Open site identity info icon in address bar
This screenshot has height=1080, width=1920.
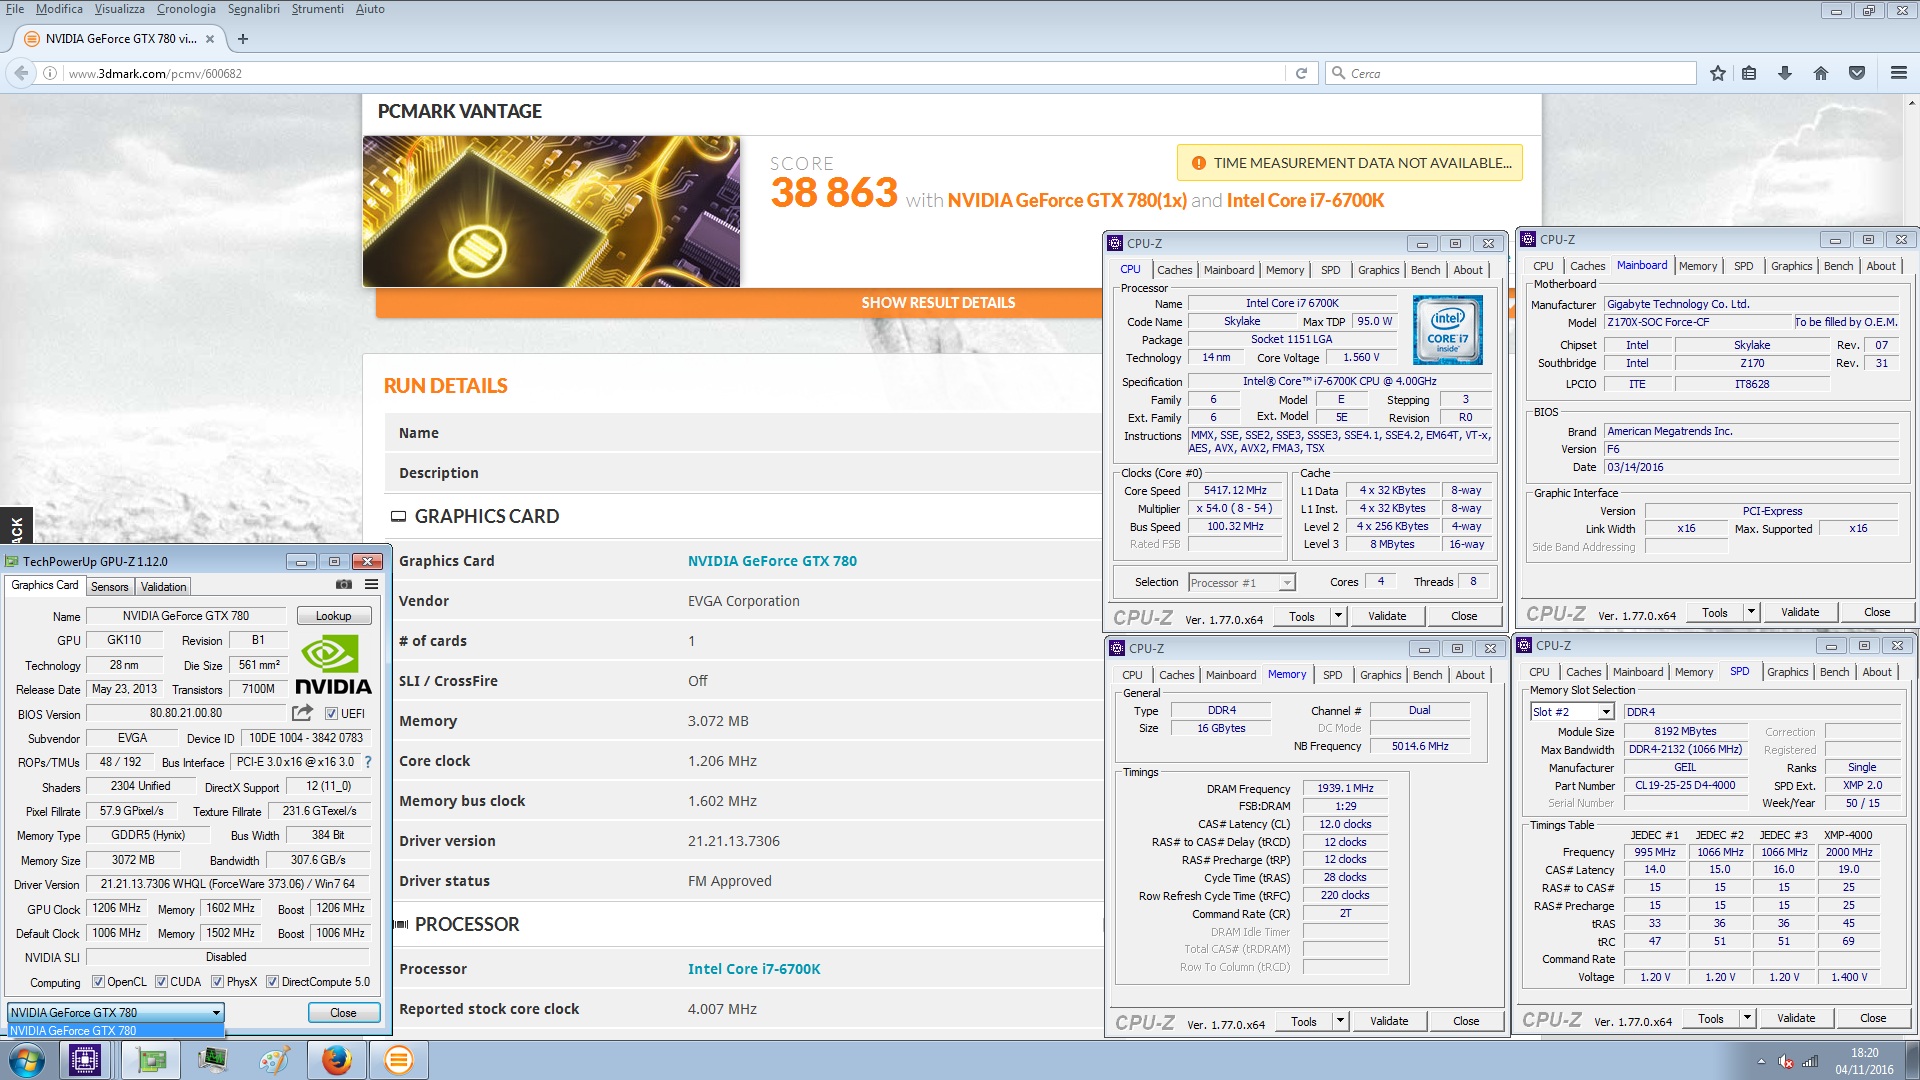(49, 73)
